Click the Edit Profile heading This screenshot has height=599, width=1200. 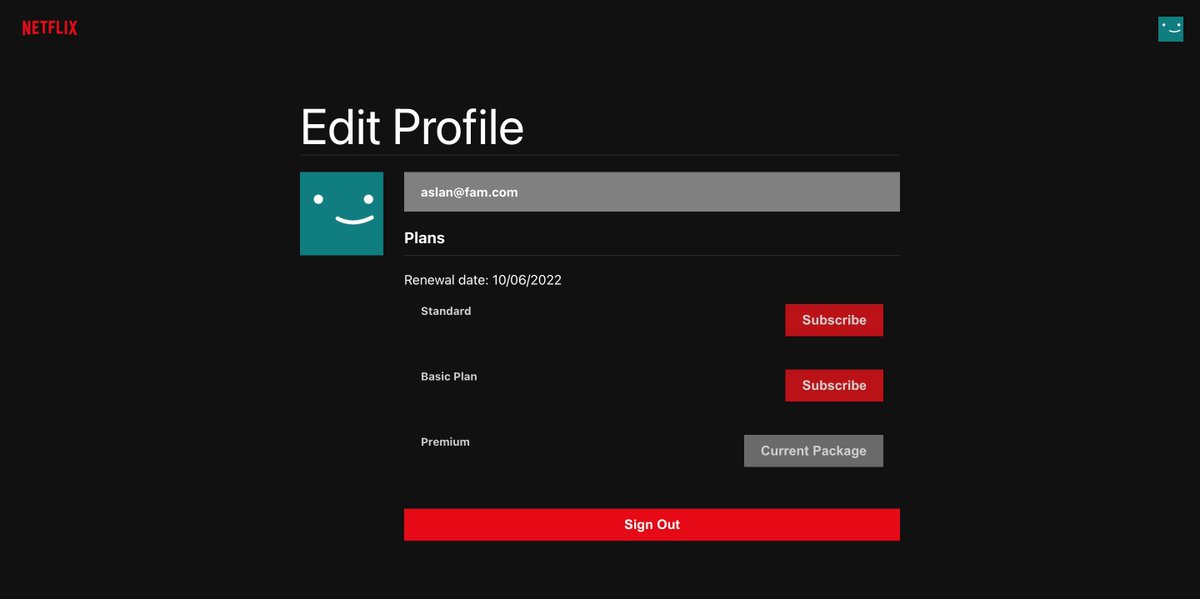412,127
